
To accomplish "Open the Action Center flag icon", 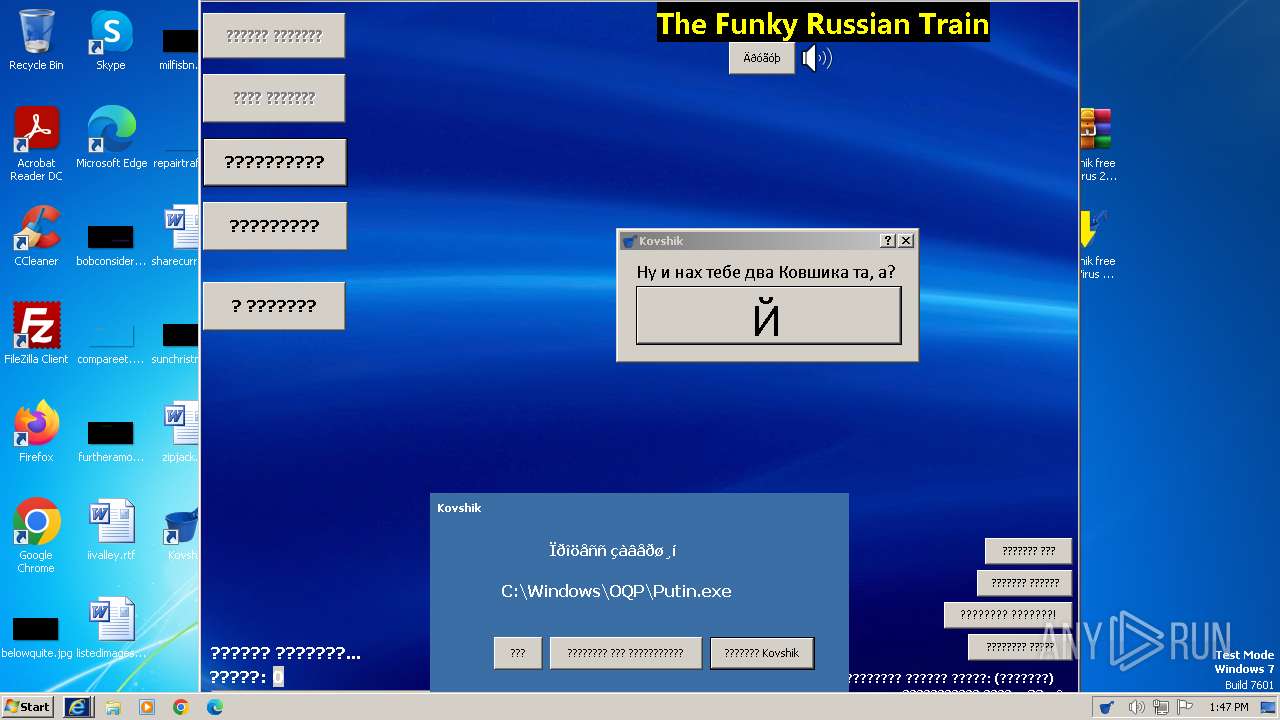I will click(1186, 707).
